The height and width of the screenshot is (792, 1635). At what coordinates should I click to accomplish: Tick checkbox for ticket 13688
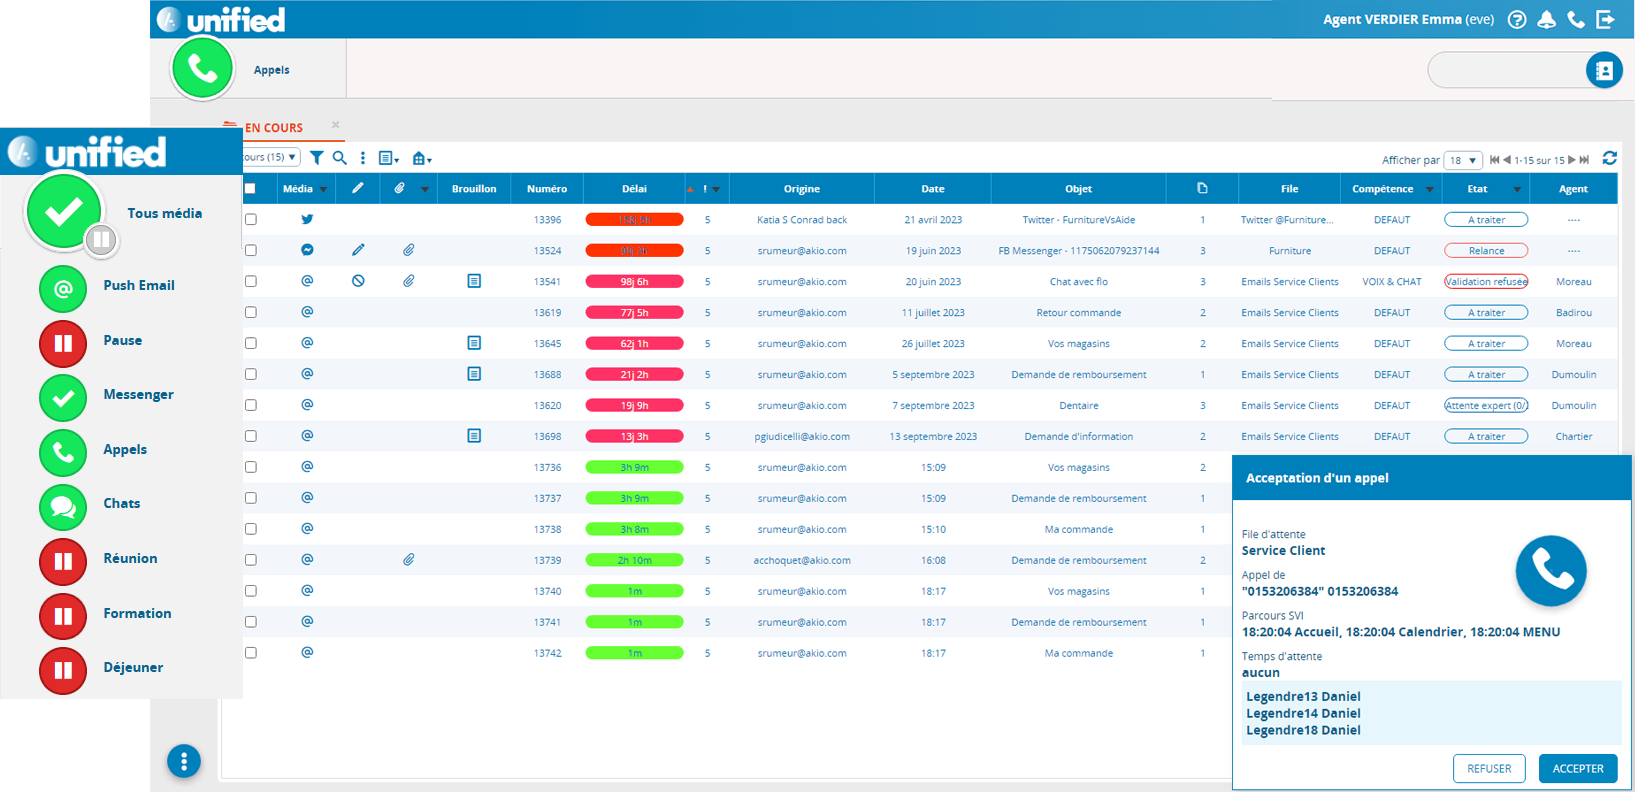pyautogui.click(x=251, y=374)
